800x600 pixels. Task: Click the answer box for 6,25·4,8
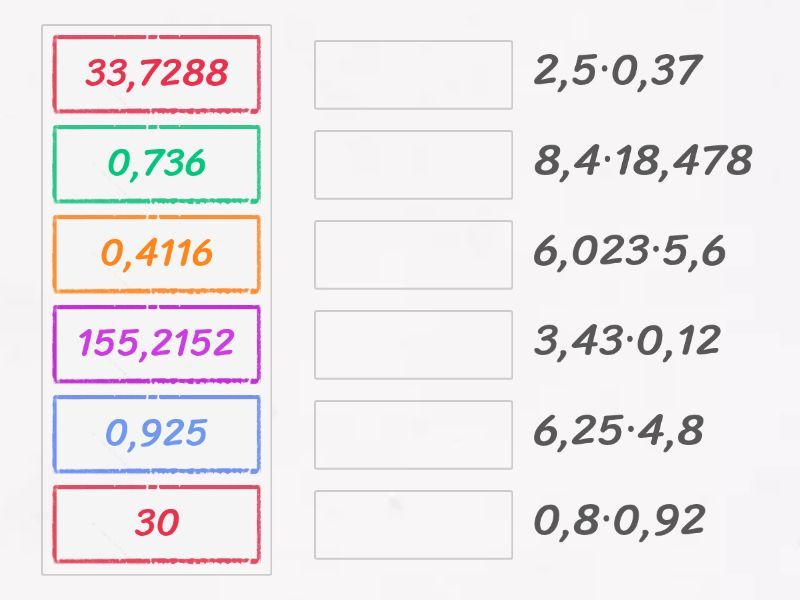(413, 435)
